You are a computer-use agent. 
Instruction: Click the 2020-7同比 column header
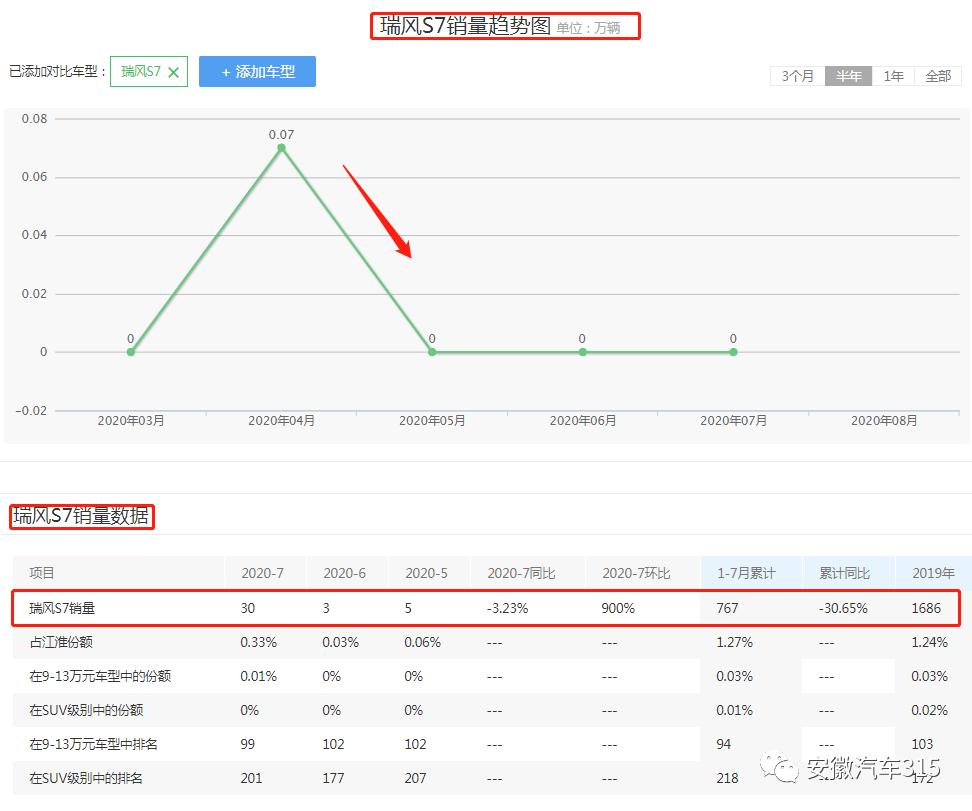pos(520,573)
